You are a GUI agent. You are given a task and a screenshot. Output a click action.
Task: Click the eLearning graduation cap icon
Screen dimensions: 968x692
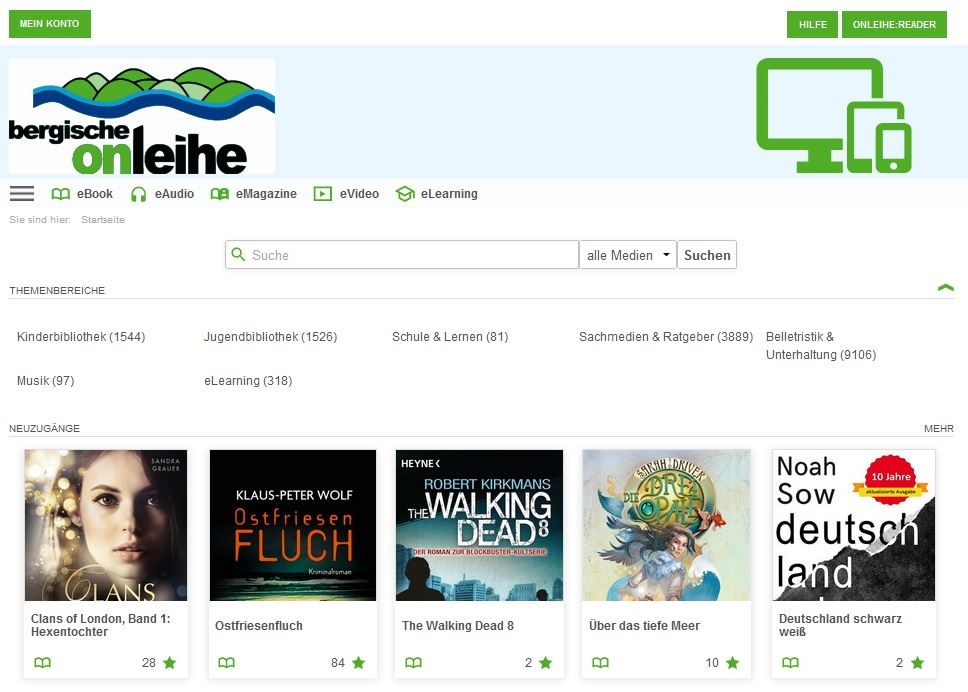pos(405,194)
